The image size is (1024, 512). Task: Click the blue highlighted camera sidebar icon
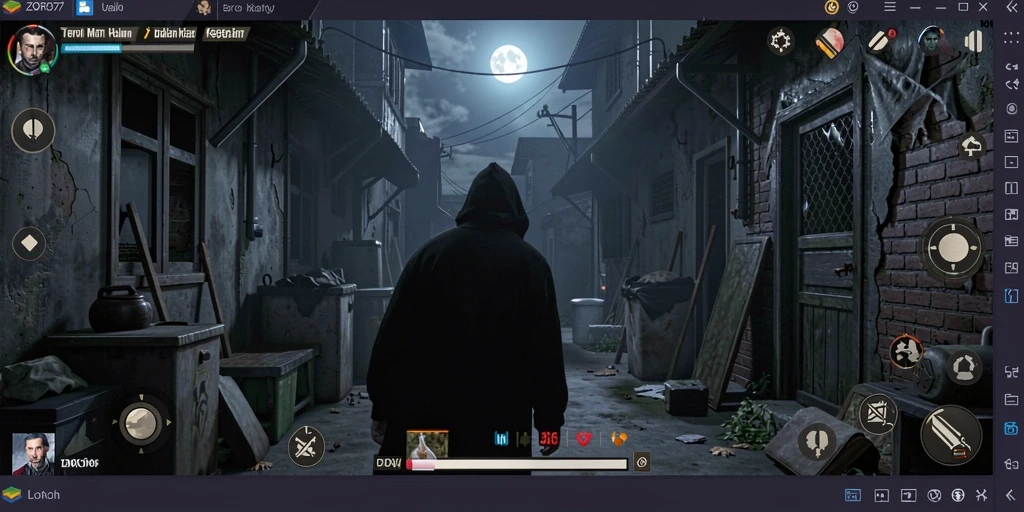point(1011,428)
